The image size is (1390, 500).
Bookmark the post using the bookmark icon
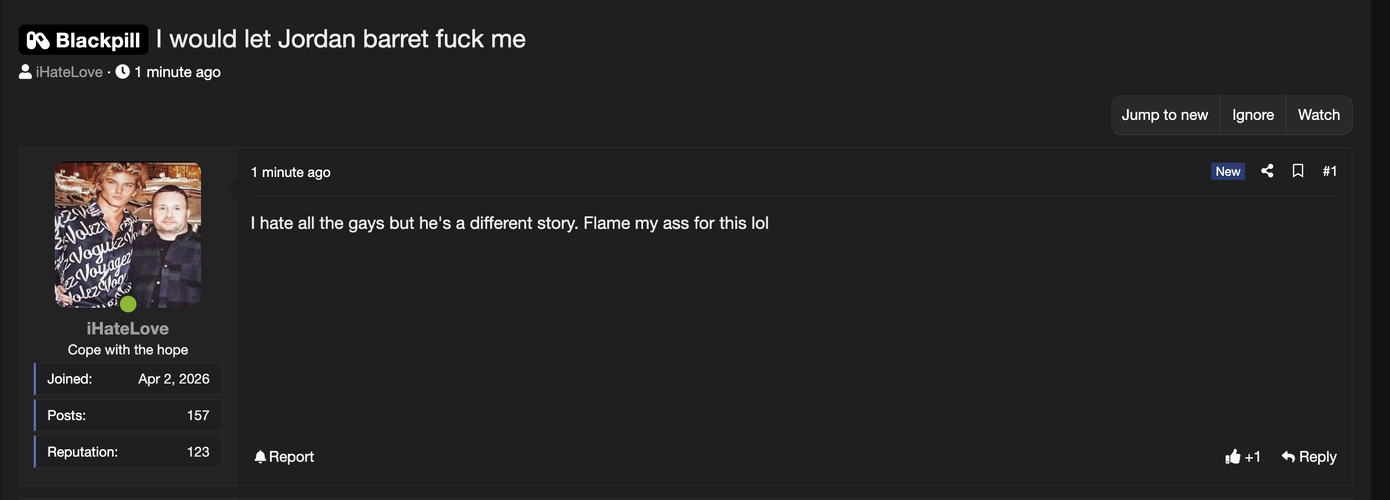[x=1298, y=171]
